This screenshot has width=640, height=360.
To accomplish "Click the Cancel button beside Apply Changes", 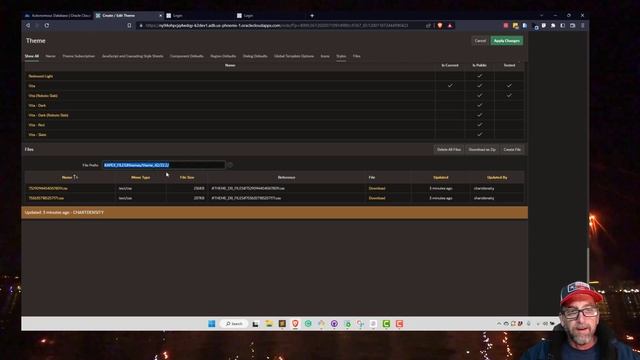I will pos(480,41).
